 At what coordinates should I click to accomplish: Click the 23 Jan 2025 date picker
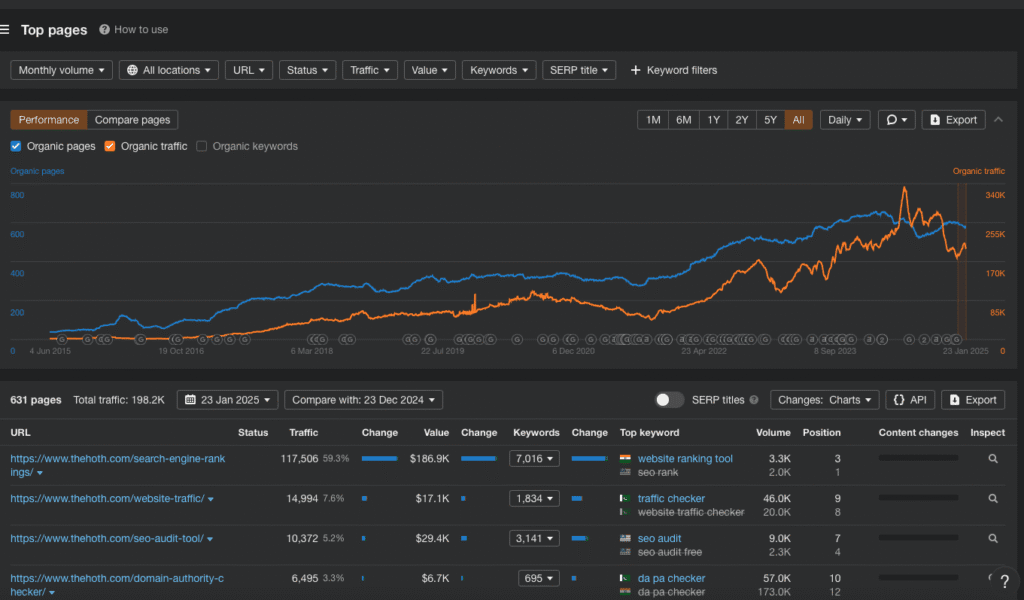pyautogui.click(x=228, y=400)
